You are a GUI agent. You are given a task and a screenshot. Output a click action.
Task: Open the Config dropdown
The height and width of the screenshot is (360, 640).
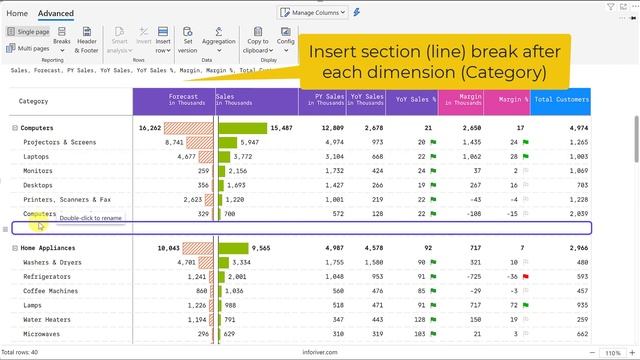point(285,40)
